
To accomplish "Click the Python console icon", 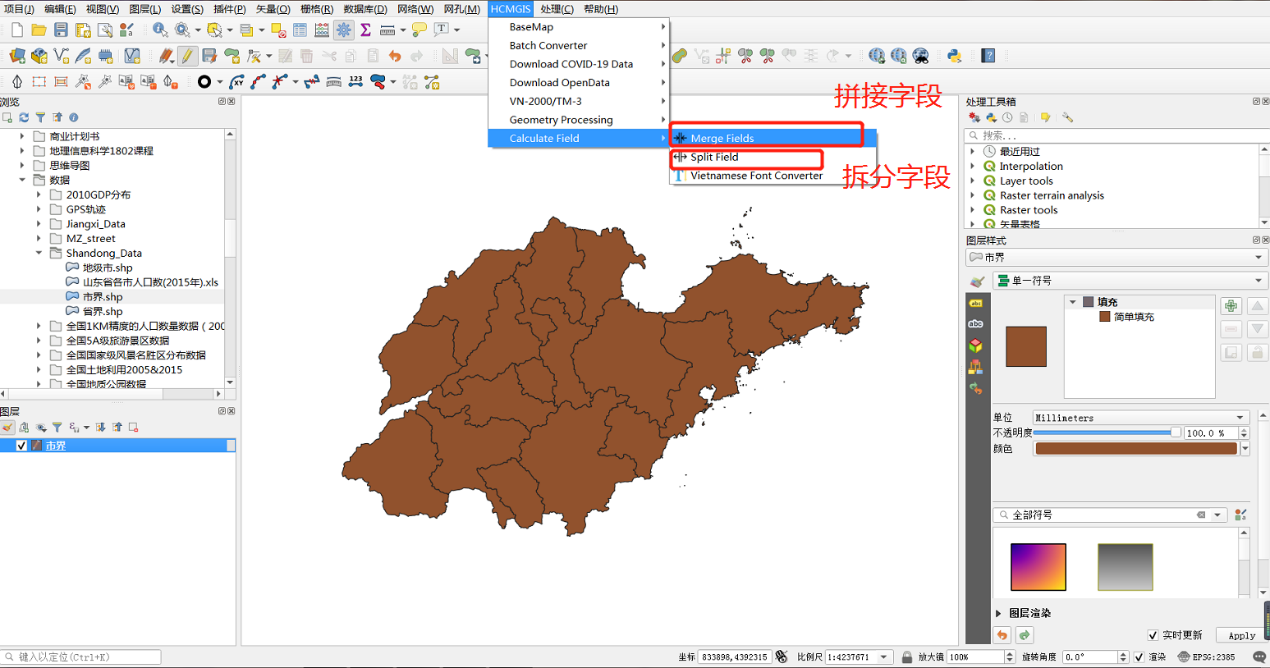I will (x=954, y=56).
